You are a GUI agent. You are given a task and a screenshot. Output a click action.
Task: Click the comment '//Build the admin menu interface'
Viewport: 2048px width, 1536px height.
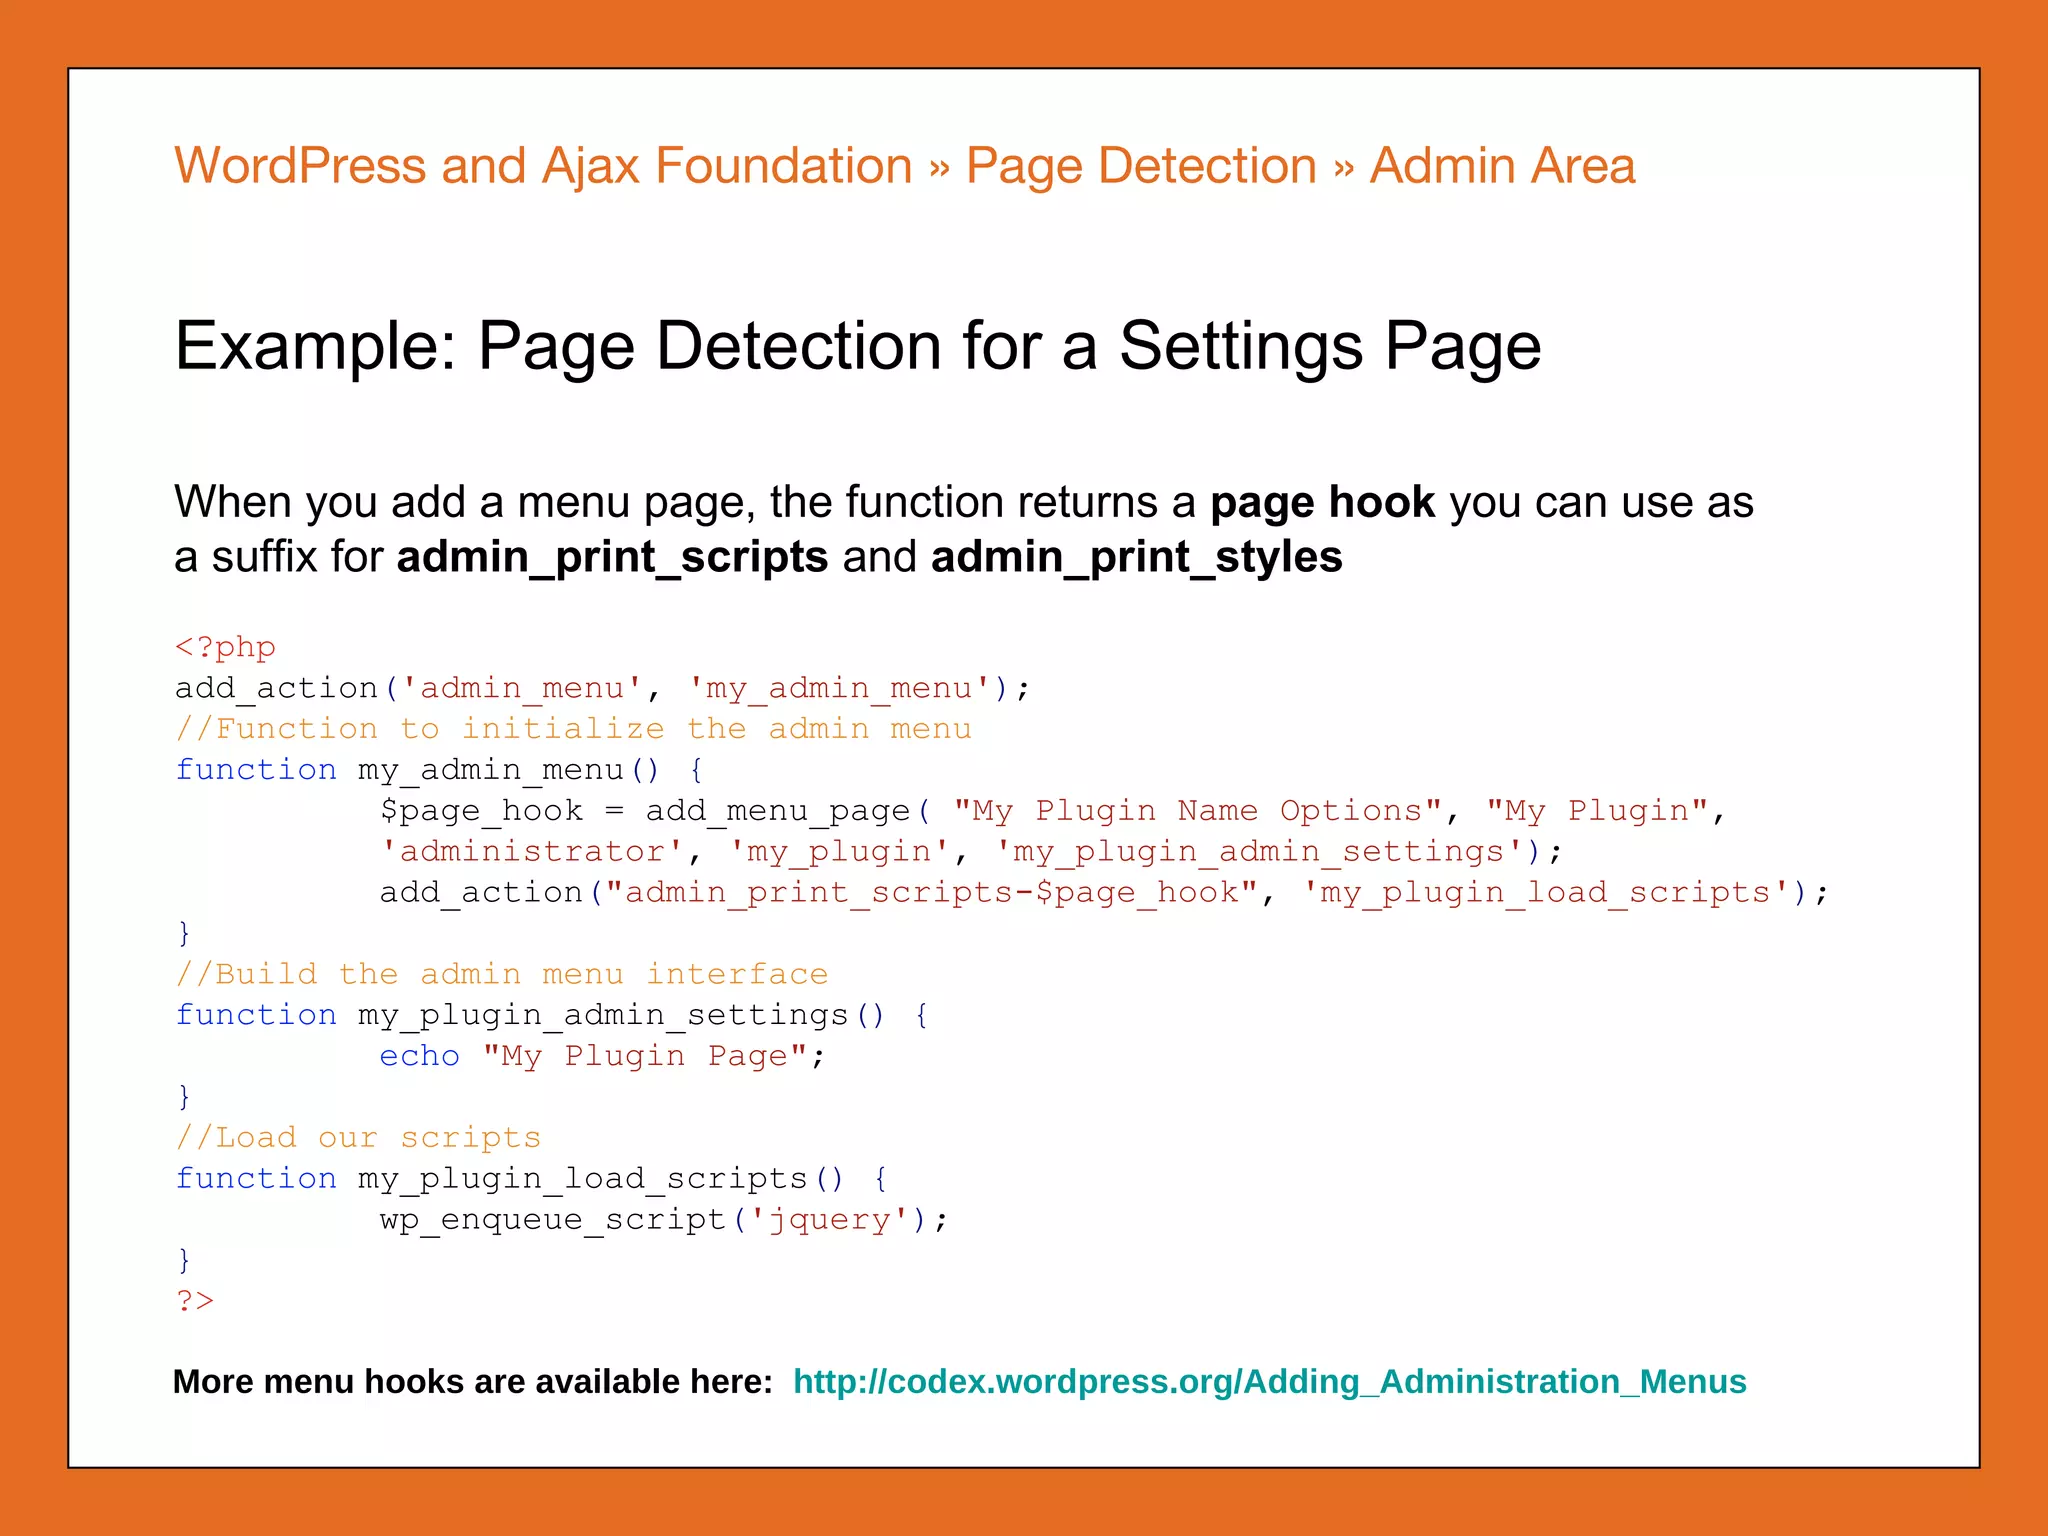502,974
